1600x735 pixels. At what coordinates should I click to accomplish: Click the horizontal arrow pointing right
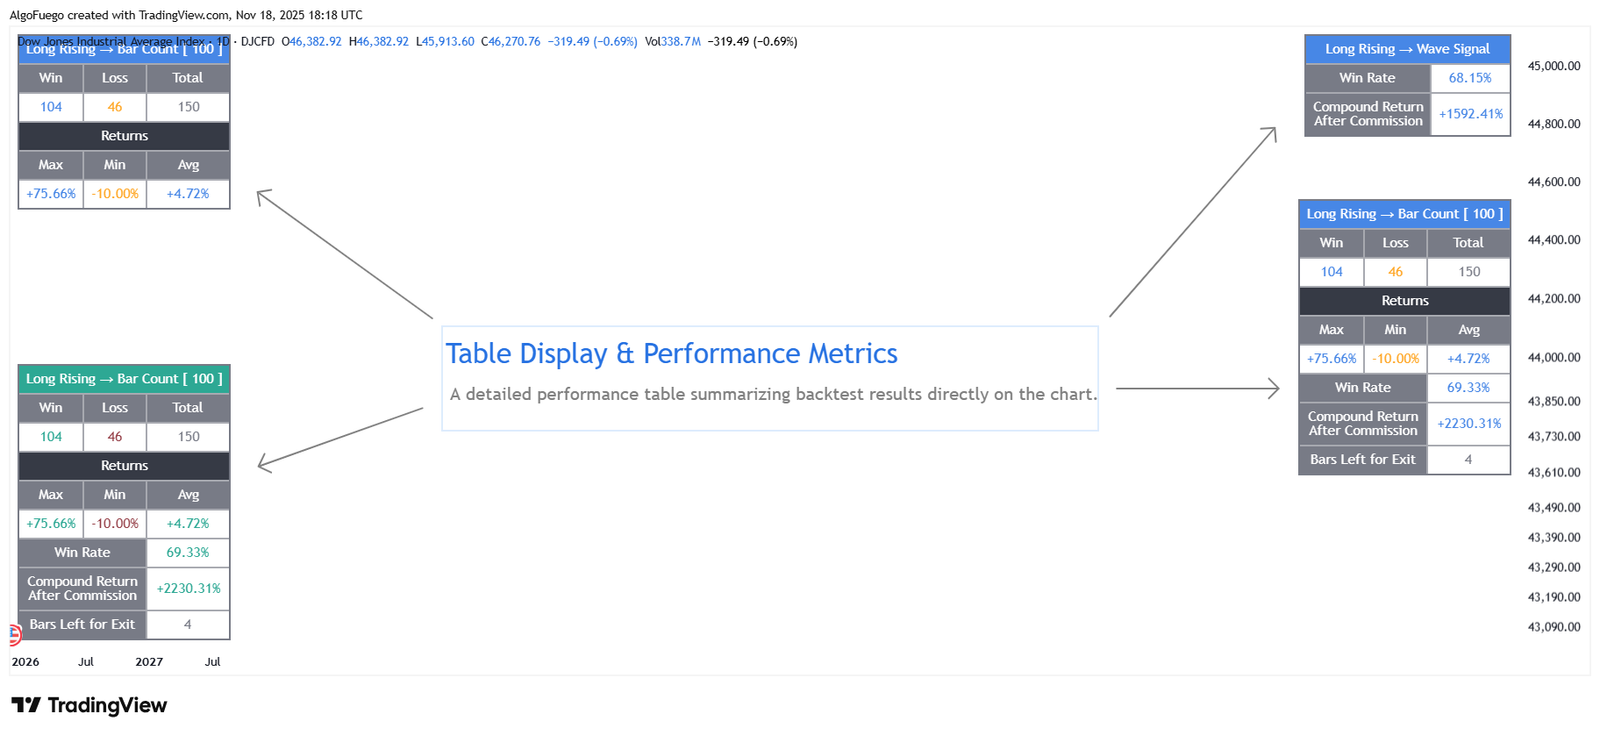coord(1197,388)
